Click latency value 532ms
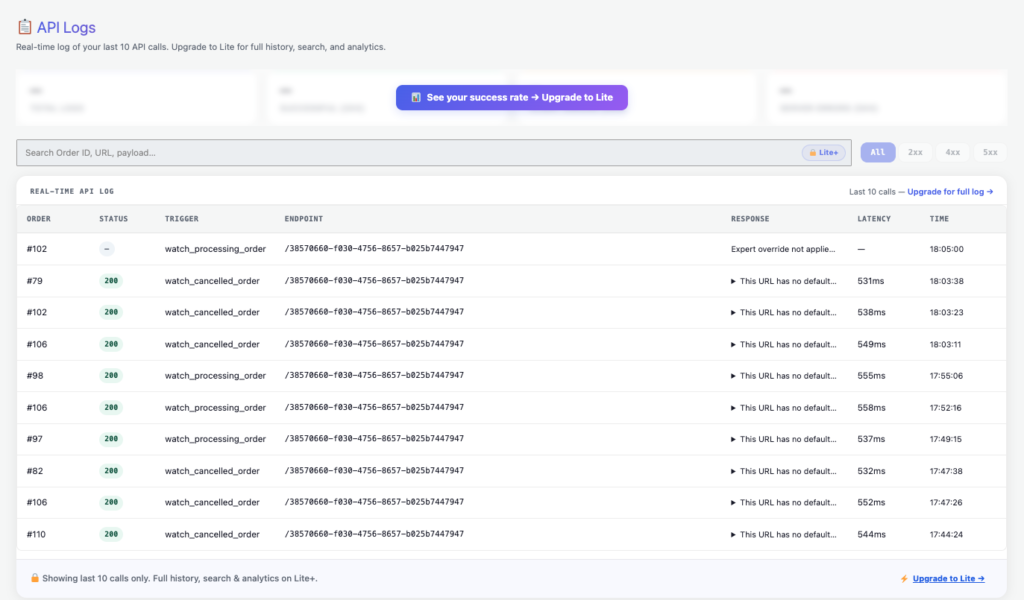Image resolution: width=1024 pixels, height=600 pixels. (x=871, y=471)
